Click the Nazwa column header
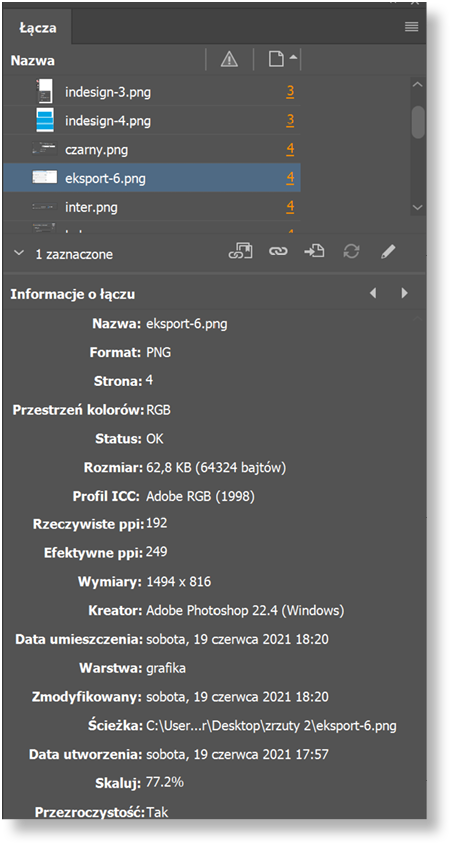 coord(33,60)
